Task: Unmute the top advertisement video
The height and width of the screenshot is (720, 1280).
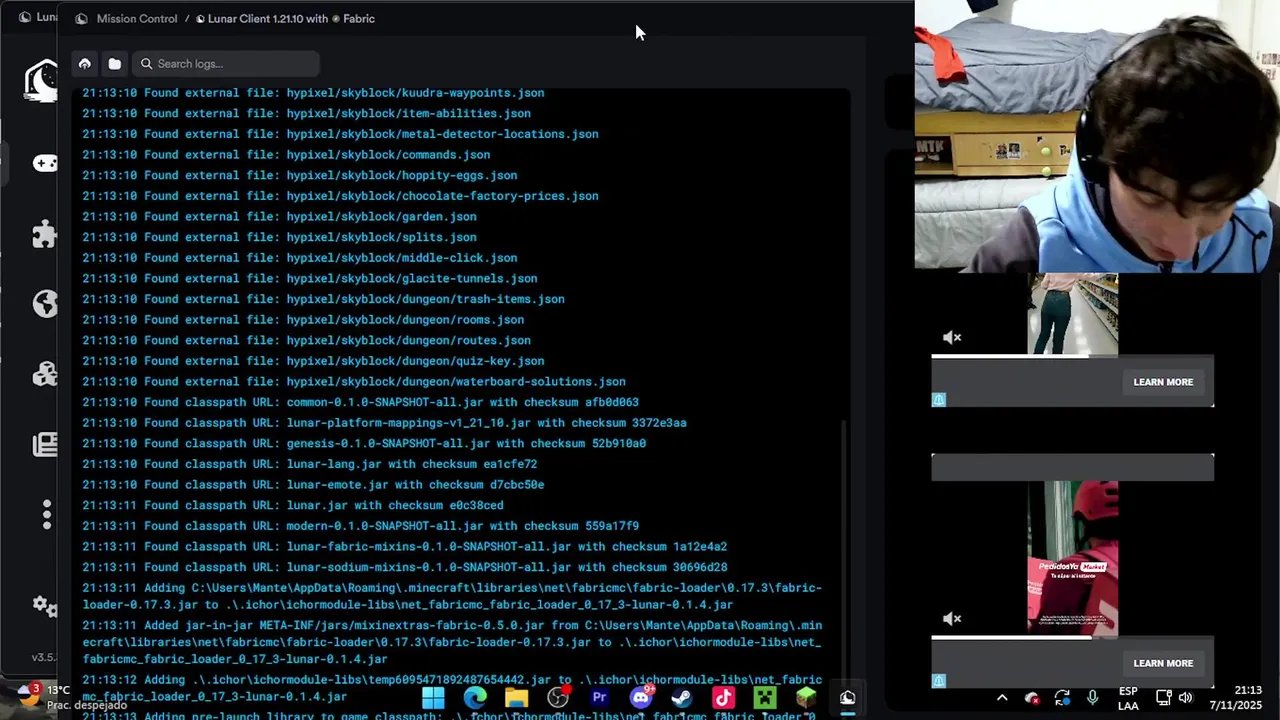Action: [x=952, y=338]
